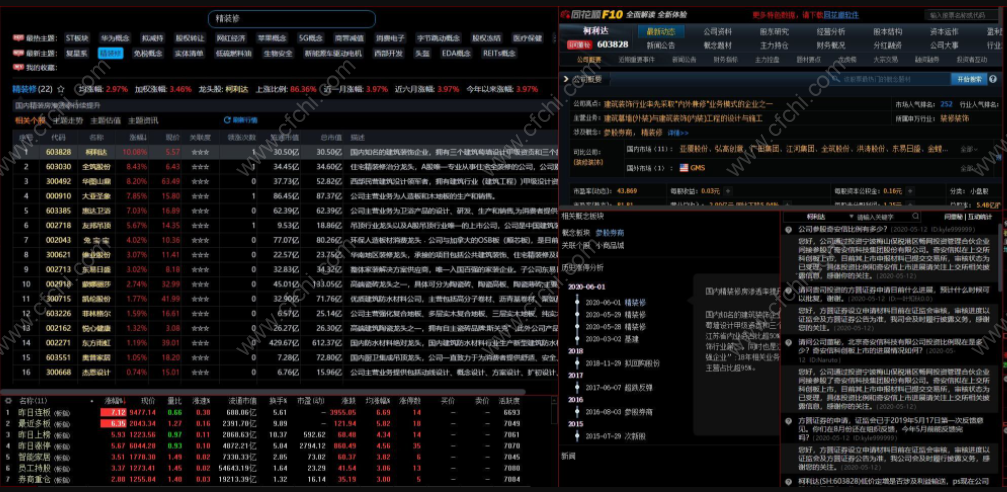1007x492 pixels.
Task: Click the US flag icon next to GMS
Action: tap(683, 168)
